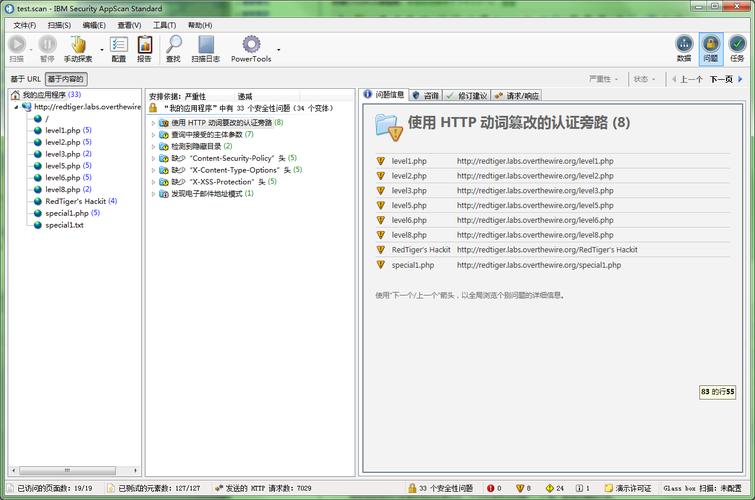
Task: Click the informational count icon in status bar
Action: pyautogui.click(x=579, y=488)
